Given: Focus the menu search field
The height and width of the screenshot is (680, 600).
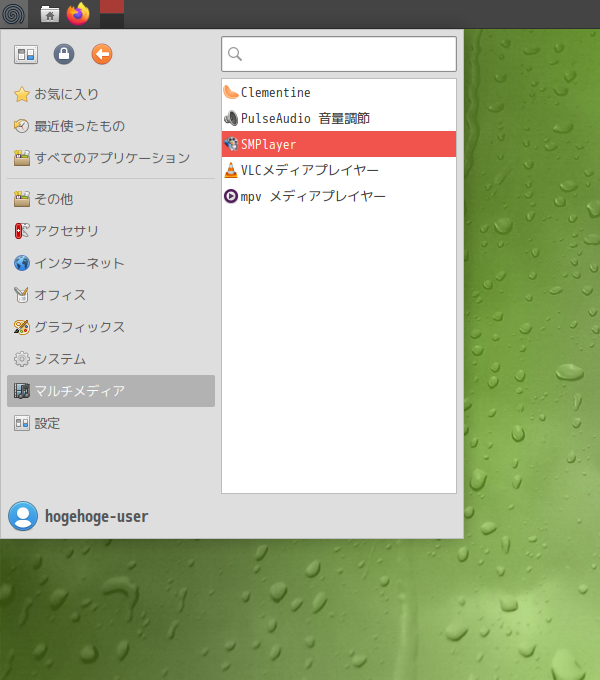Looking at the screenshot, I should 339,54.
